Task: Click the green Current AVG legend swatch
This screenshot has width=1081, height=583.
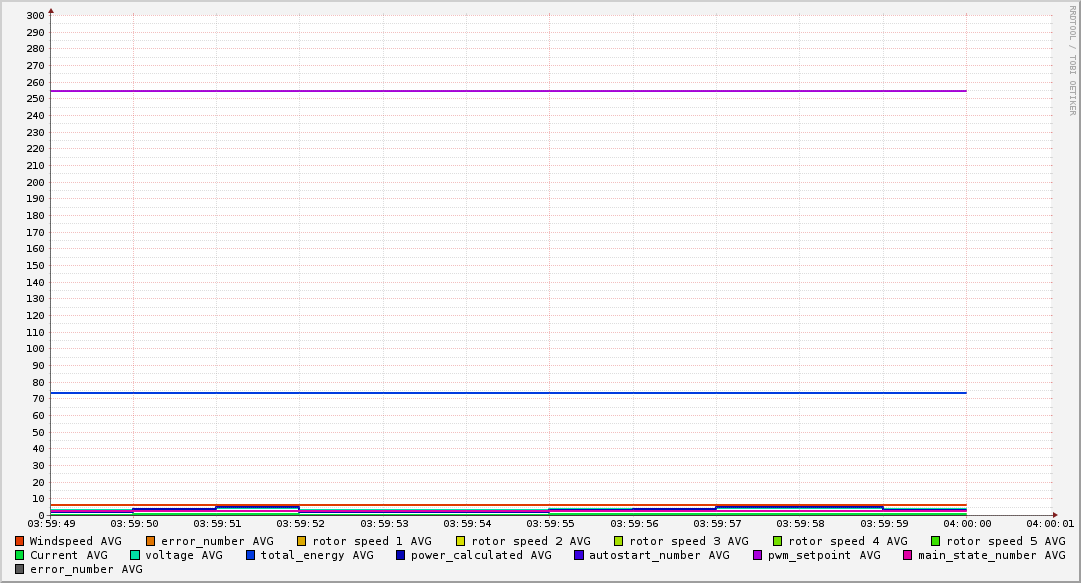Action: click(x=20, y=555)
